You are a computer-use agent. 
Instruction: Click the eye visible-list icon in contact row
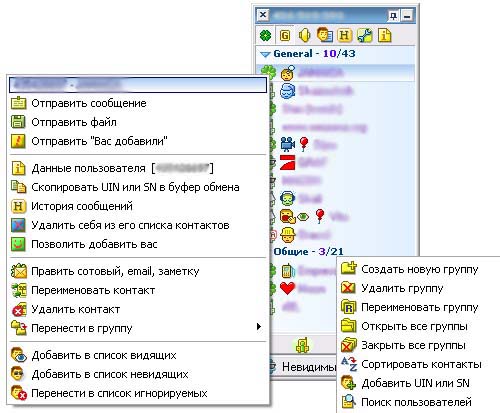[x=303, y=217]
